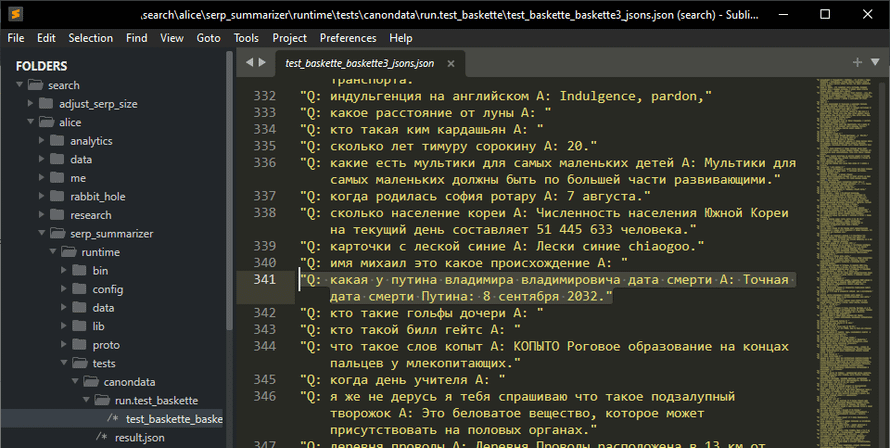Click the serp_summarizer folder icon
Image resolution: width=890 pixels, height=448 pixels.
pos(58,233)
